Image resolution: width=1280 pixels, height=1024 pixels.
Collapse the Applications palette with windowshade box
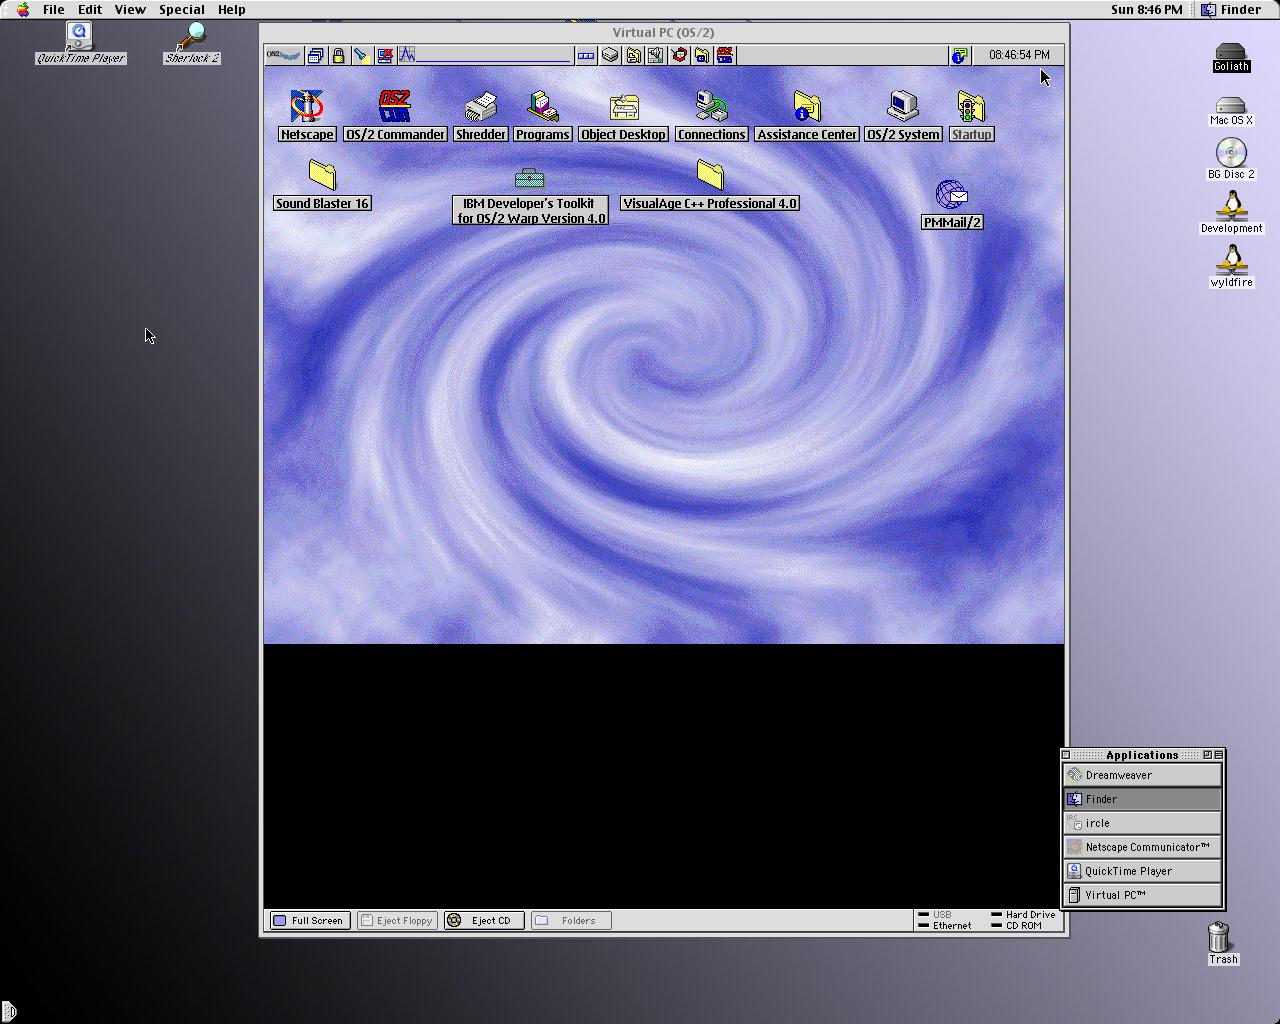[1219, 755]
